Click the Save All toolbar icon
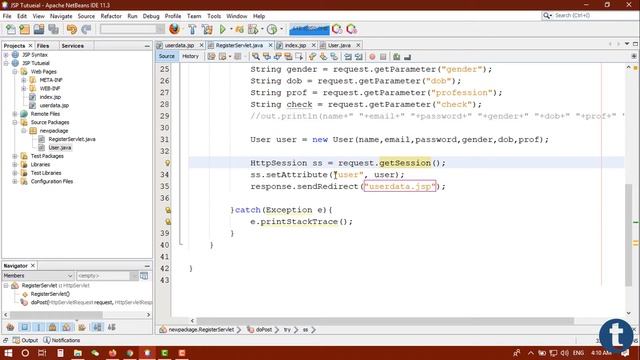This screenshot has height=360, width=640. [x=53, y=29]
